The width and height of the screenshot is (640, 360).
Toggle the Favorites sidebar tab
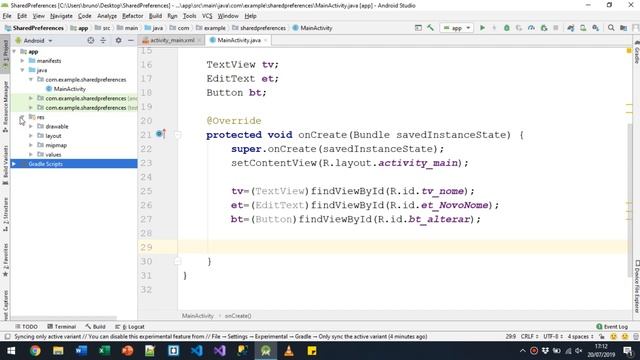(5, 260)
